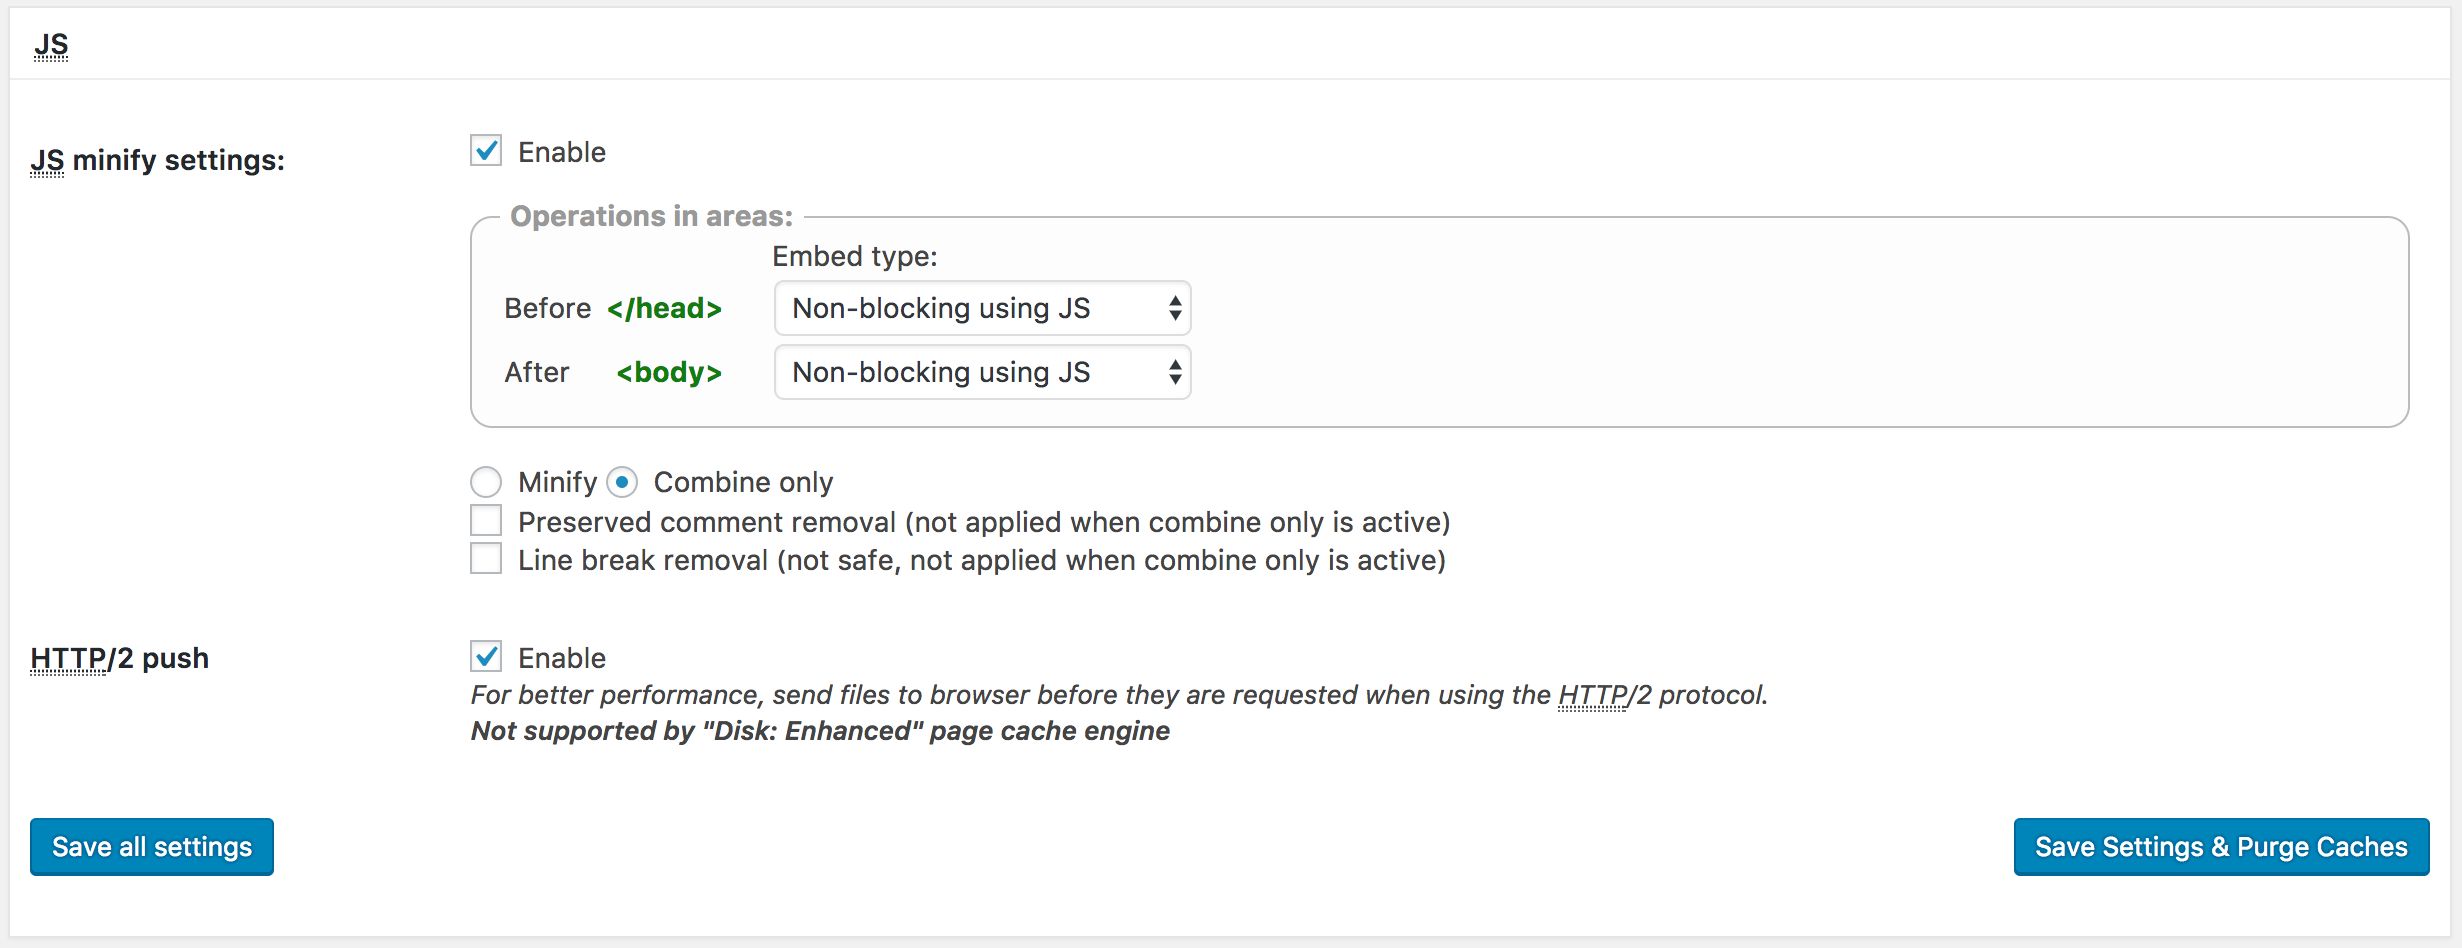Click the Enable label under HTTP/2 push
Image resolution: width=2462 pixels, height=948 pixels.
(x=561, y=658)
